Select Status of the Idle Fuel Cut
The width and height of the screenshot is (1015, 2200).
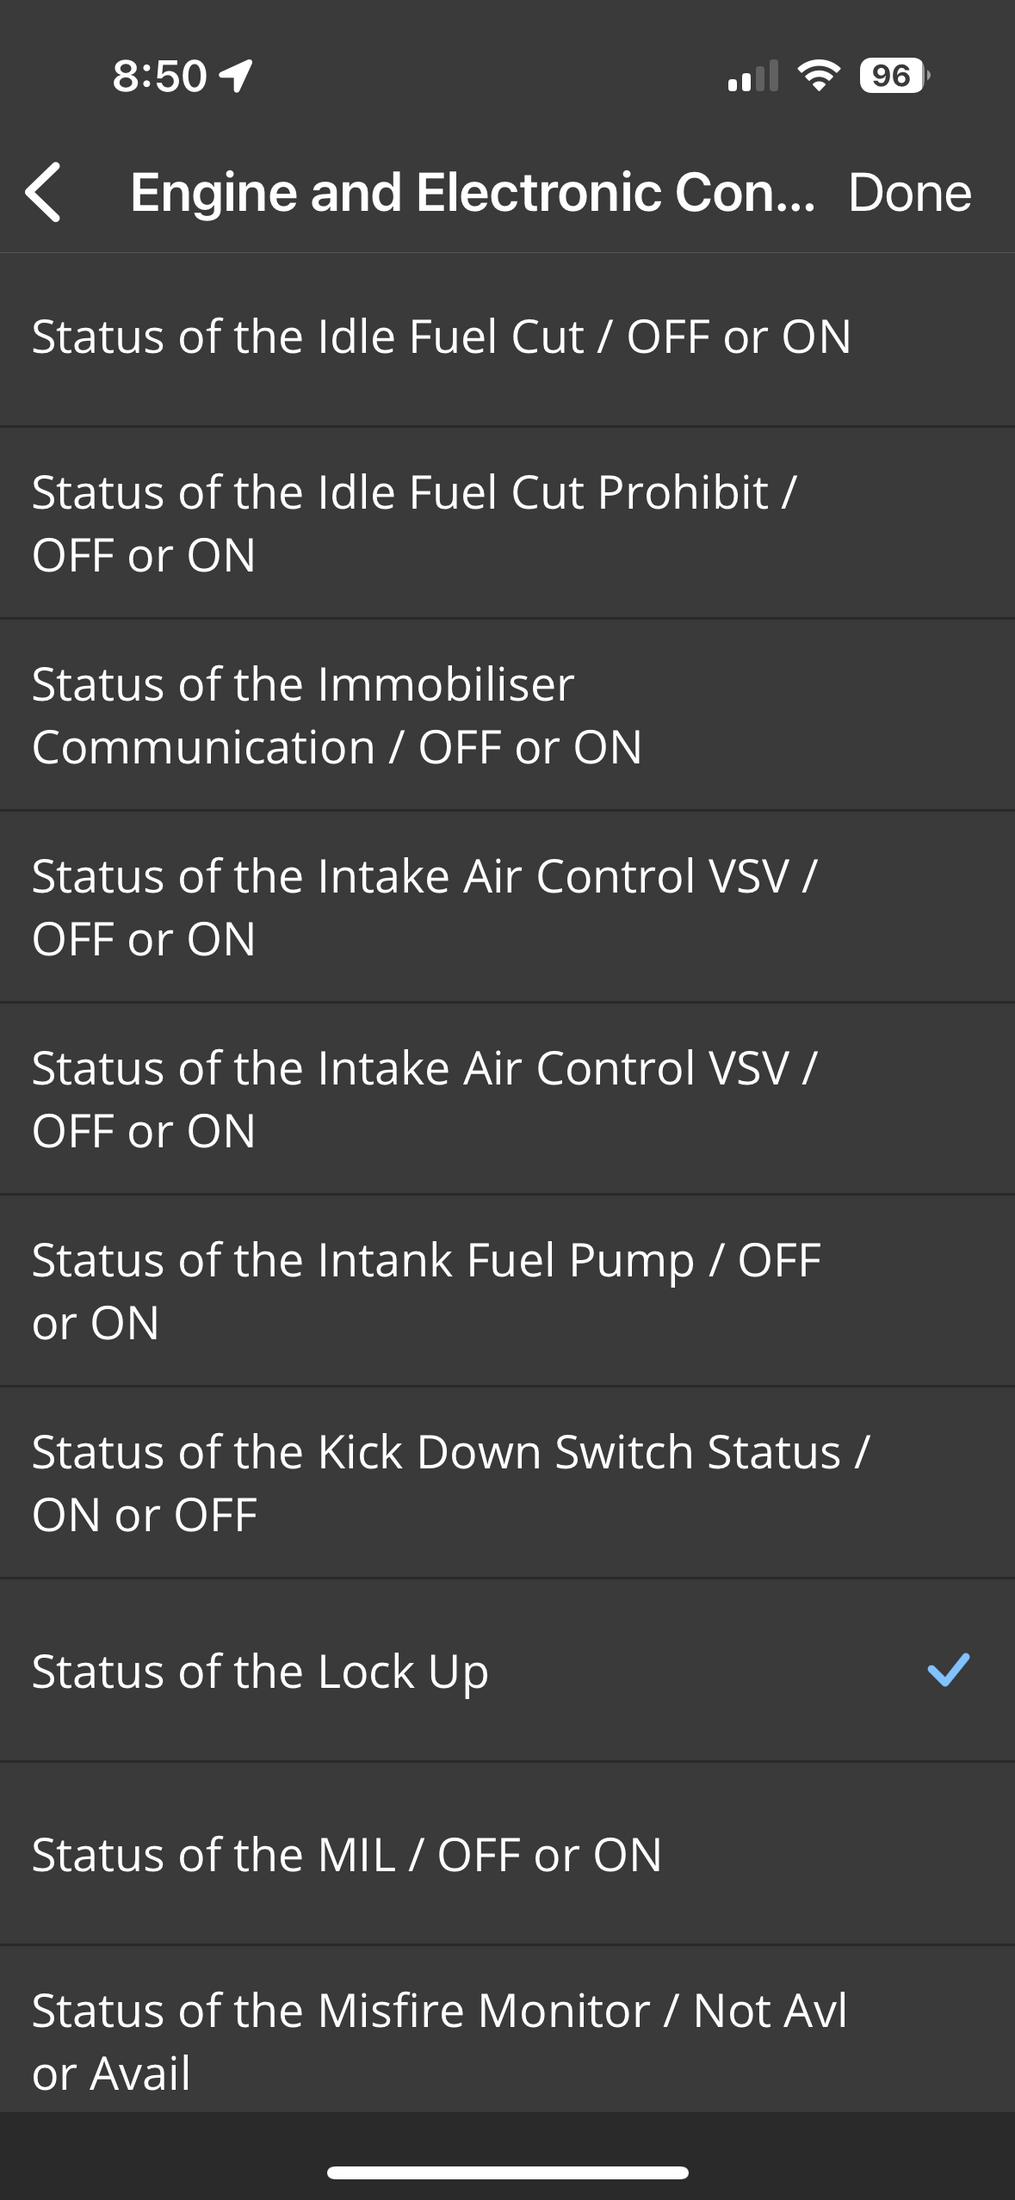507,340
